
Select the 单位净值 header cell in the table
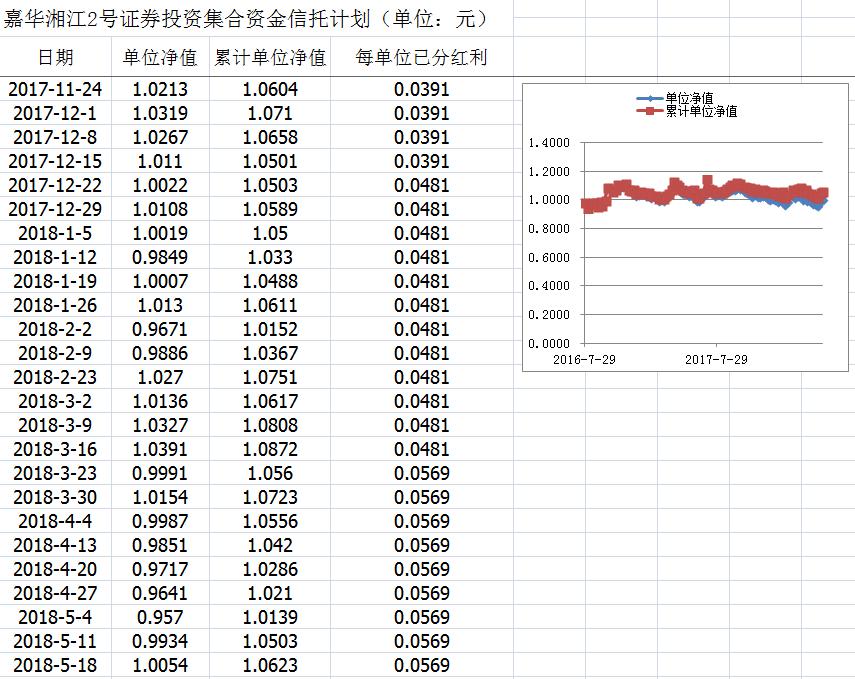click(x=160, y=58)
